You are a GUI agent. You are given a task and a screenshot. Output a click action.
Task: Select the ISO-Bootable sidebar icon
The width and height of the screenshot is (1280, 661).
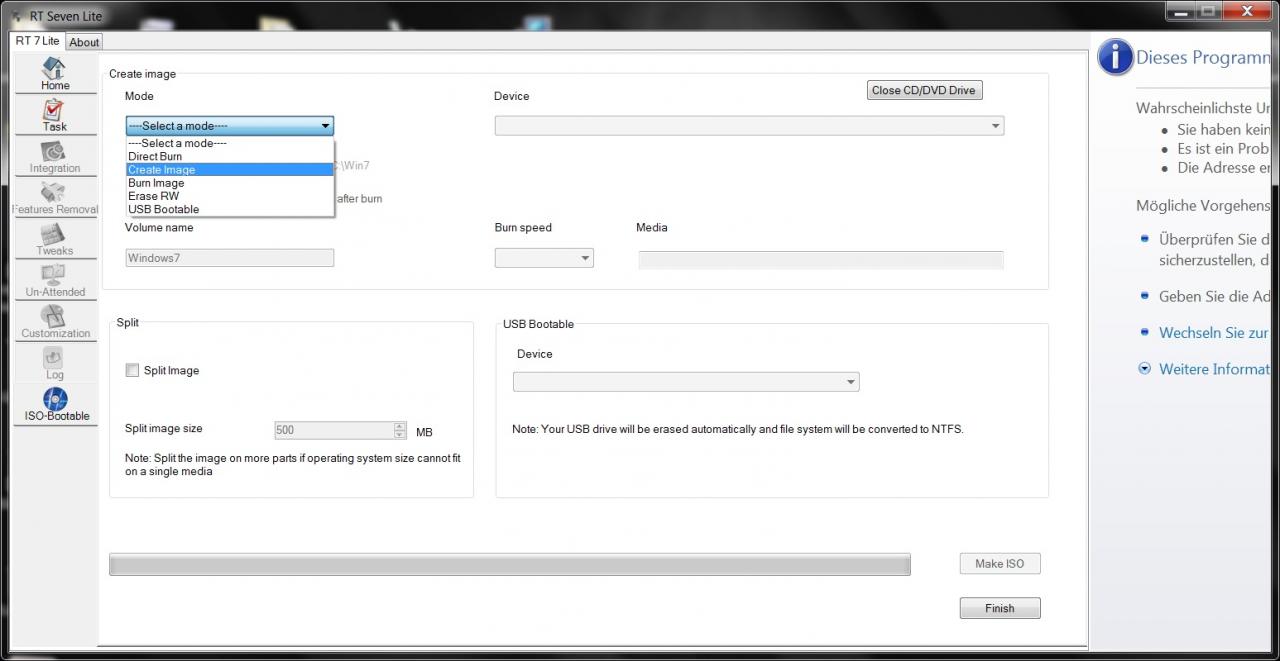55,405
